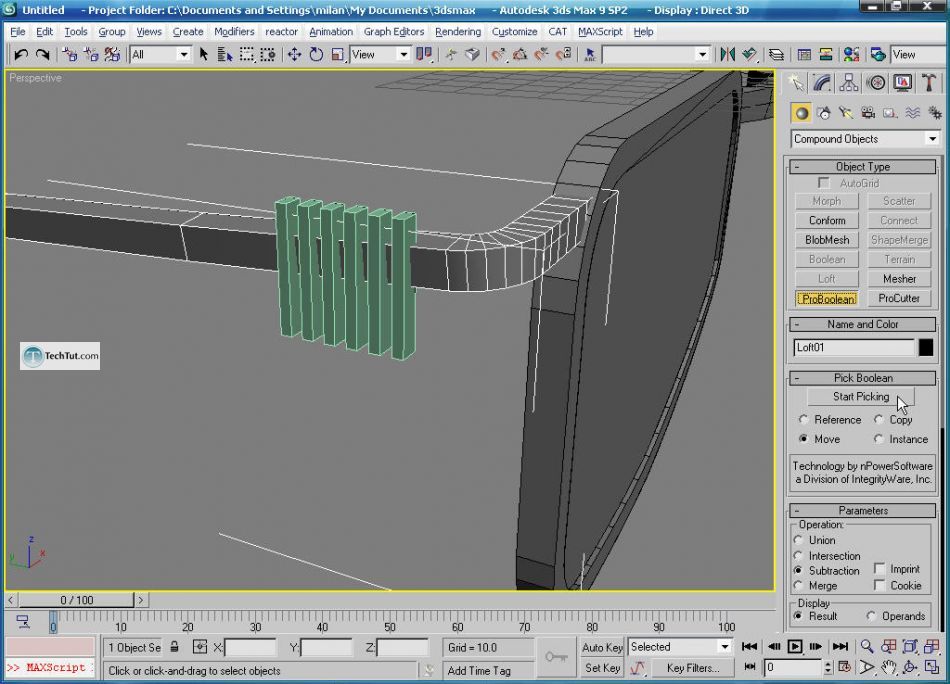Choose the Select and Rotate tool
The height and width of the screenshot is (684, 950).
pos(316,55)
